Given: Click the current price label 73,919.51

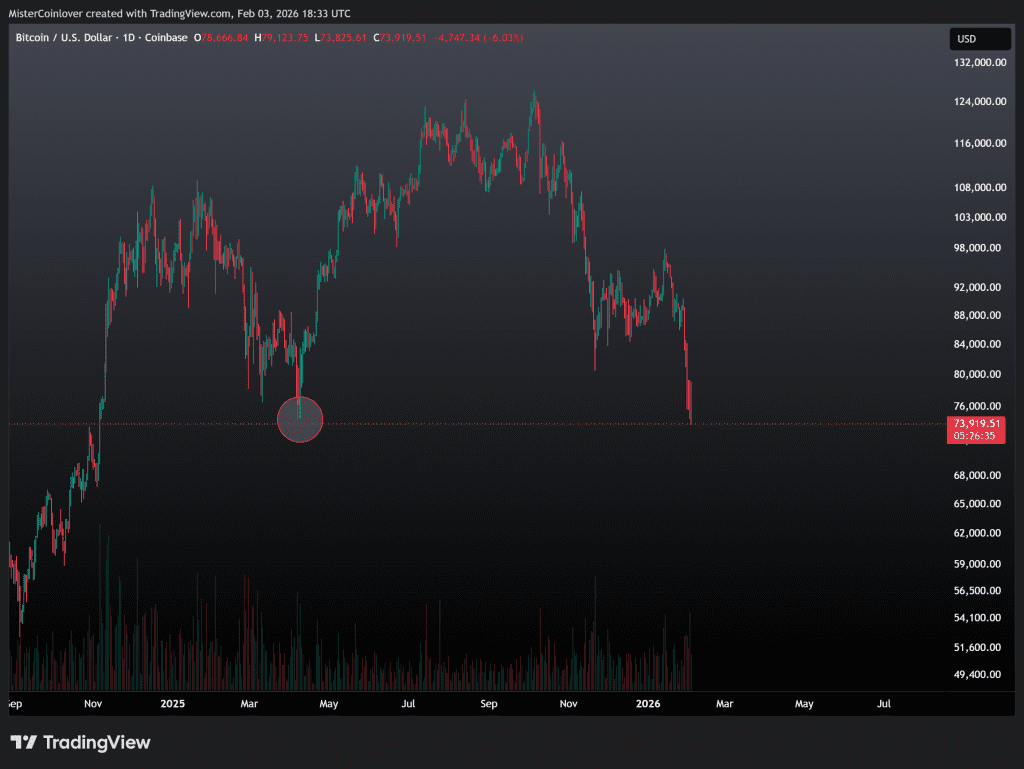Looking at the screenshot, I should tap(975, 424).
